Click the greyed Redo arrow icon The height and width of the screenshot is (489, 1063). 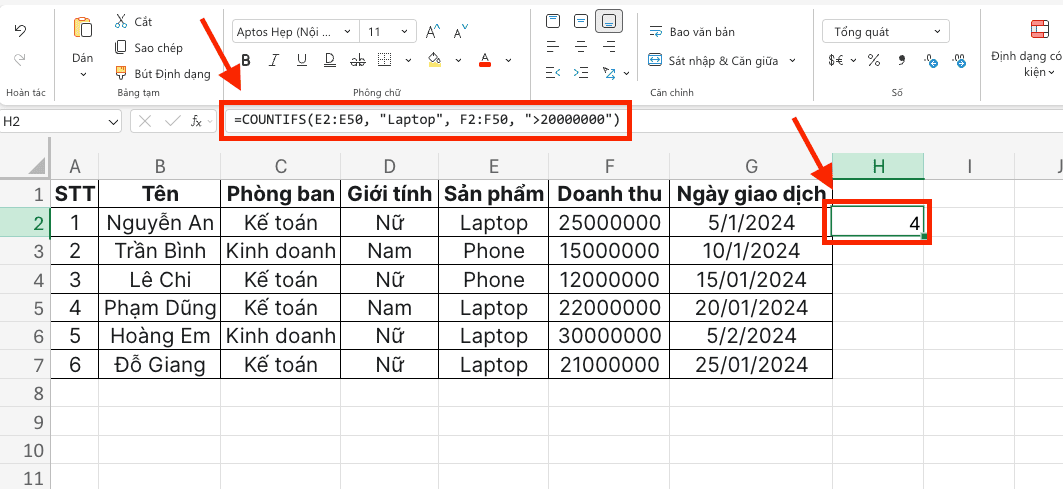click(x=20, y=60)
